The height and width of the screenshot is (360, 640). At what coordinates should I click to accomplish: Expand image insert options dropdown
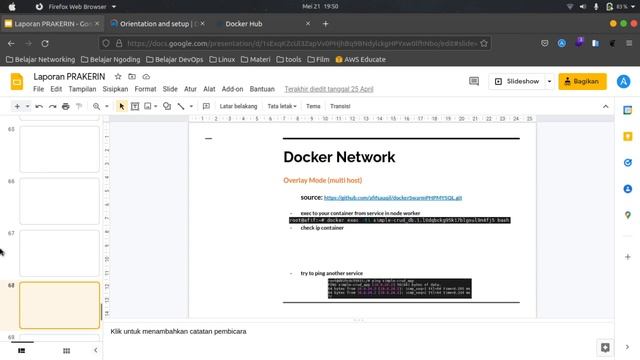tap(156, 106)
